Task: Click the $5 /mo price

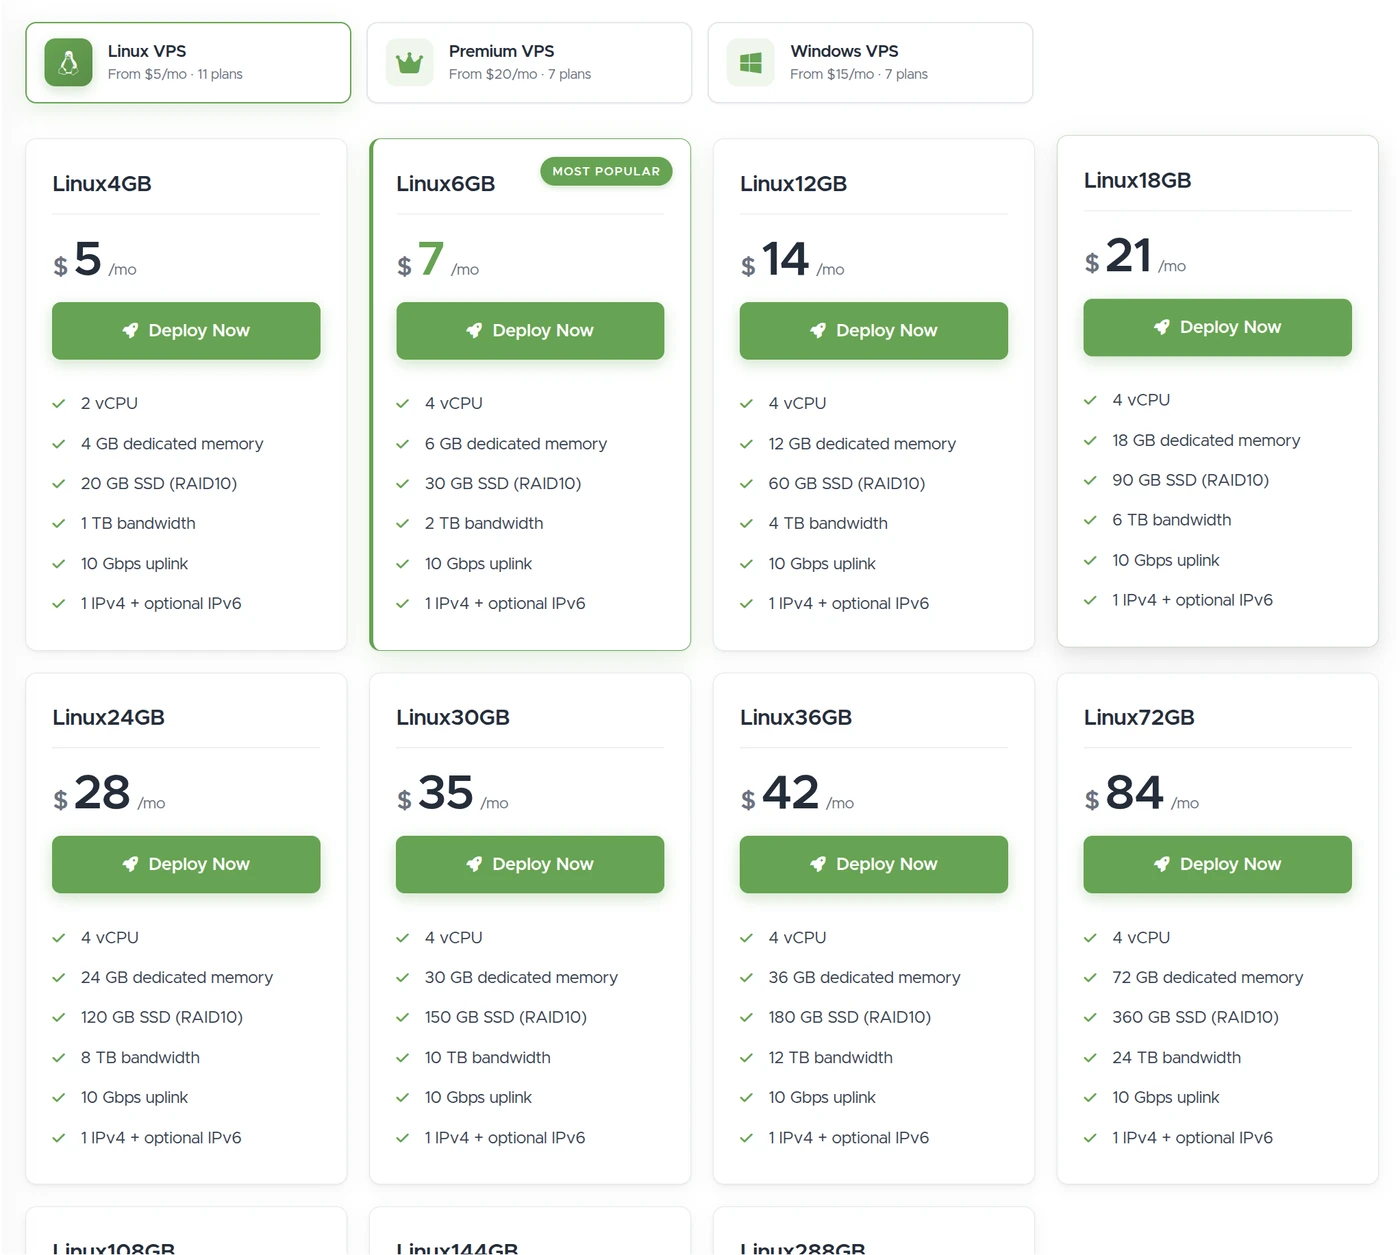Action: [x=95, y=260]
